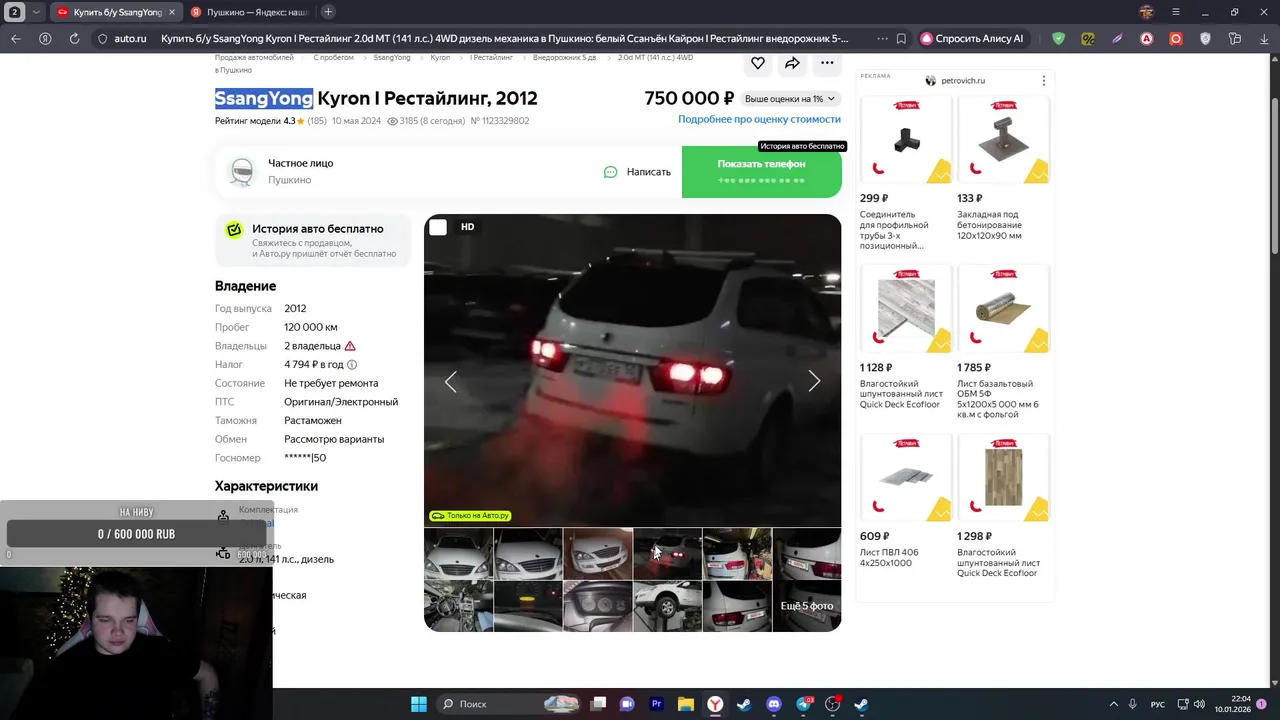
Task: Go back with browser back arrow
Action: [15, 39]
